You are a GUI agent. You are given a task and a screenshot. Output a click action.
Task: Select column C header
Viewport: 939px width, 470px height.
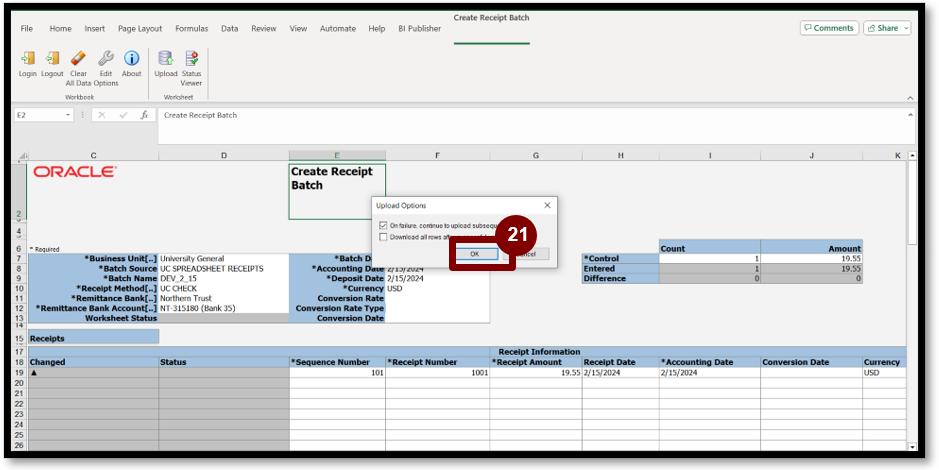tap(93, 156)
